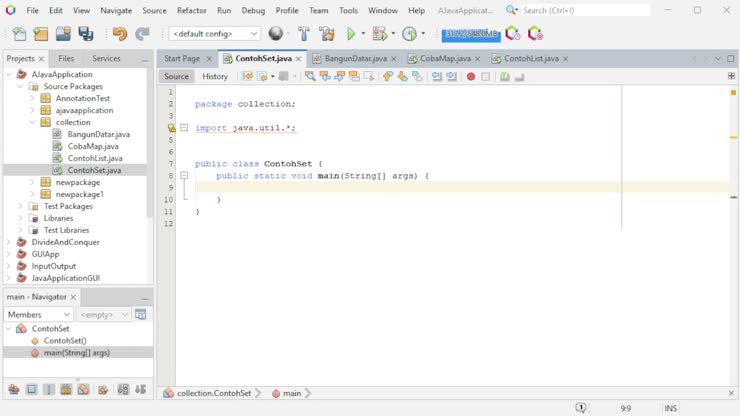
Task: Click the Build Project hammer icon
Action: [x=304, y=34]
